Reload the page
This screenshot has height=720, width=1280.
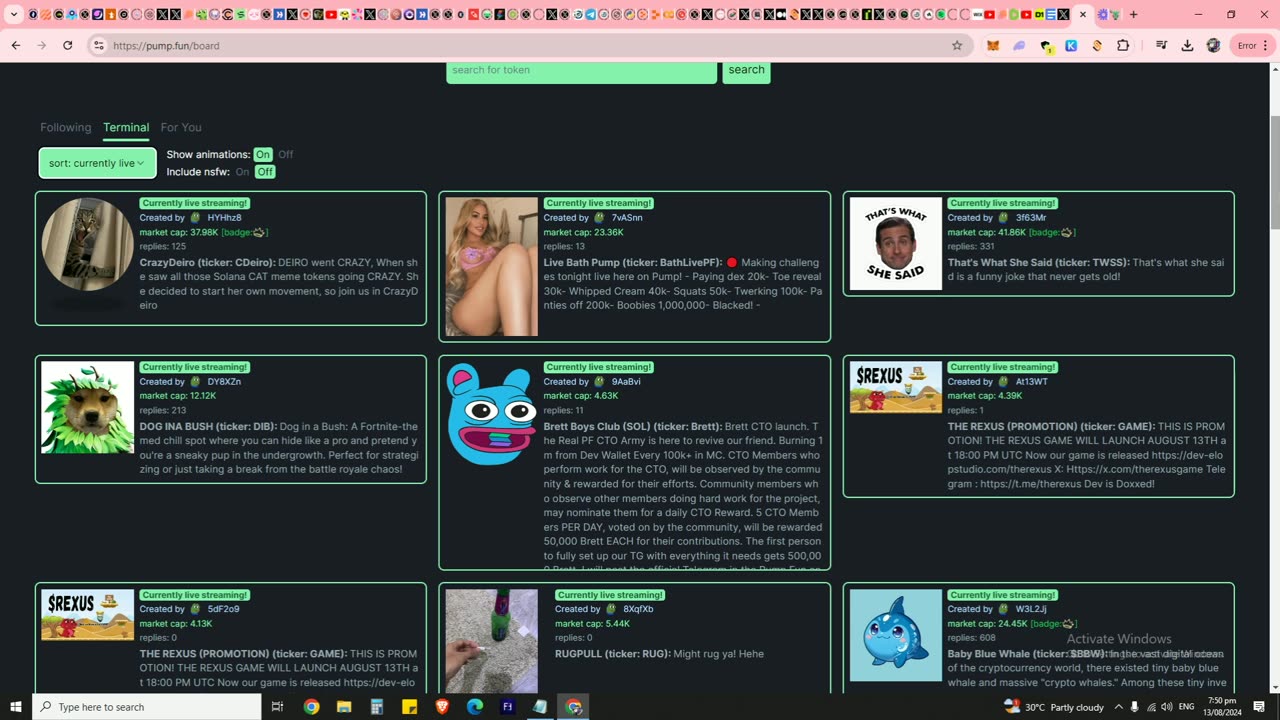pos(67,45)
